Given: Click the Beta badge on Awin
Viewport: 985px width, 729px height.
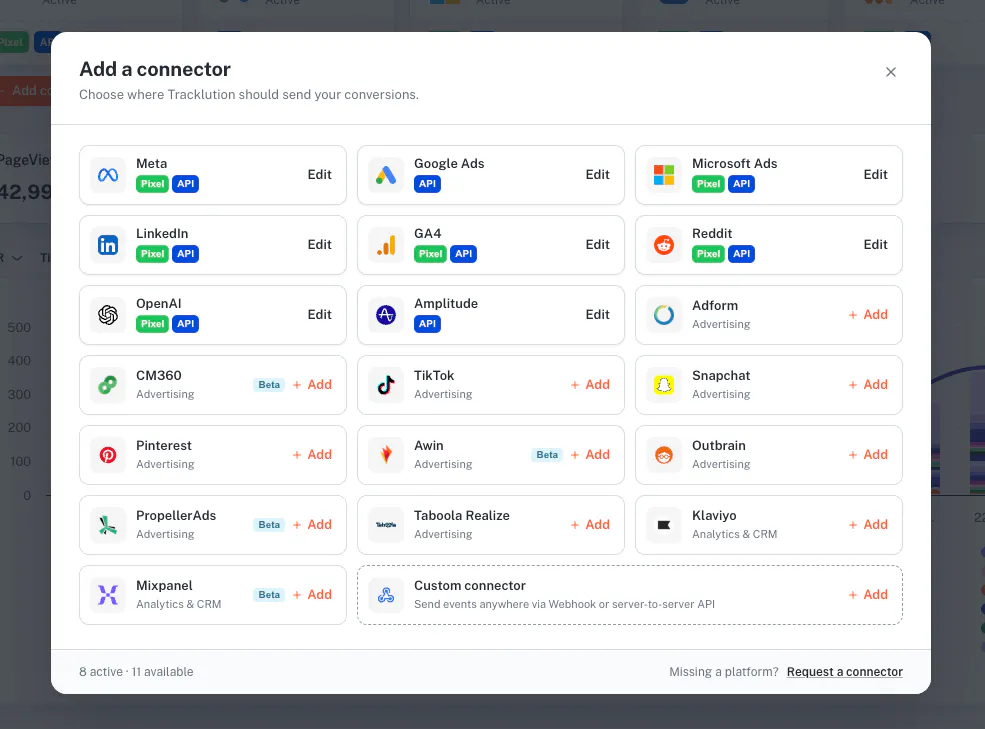Looking at the screenshot, I should coord(547,454).
